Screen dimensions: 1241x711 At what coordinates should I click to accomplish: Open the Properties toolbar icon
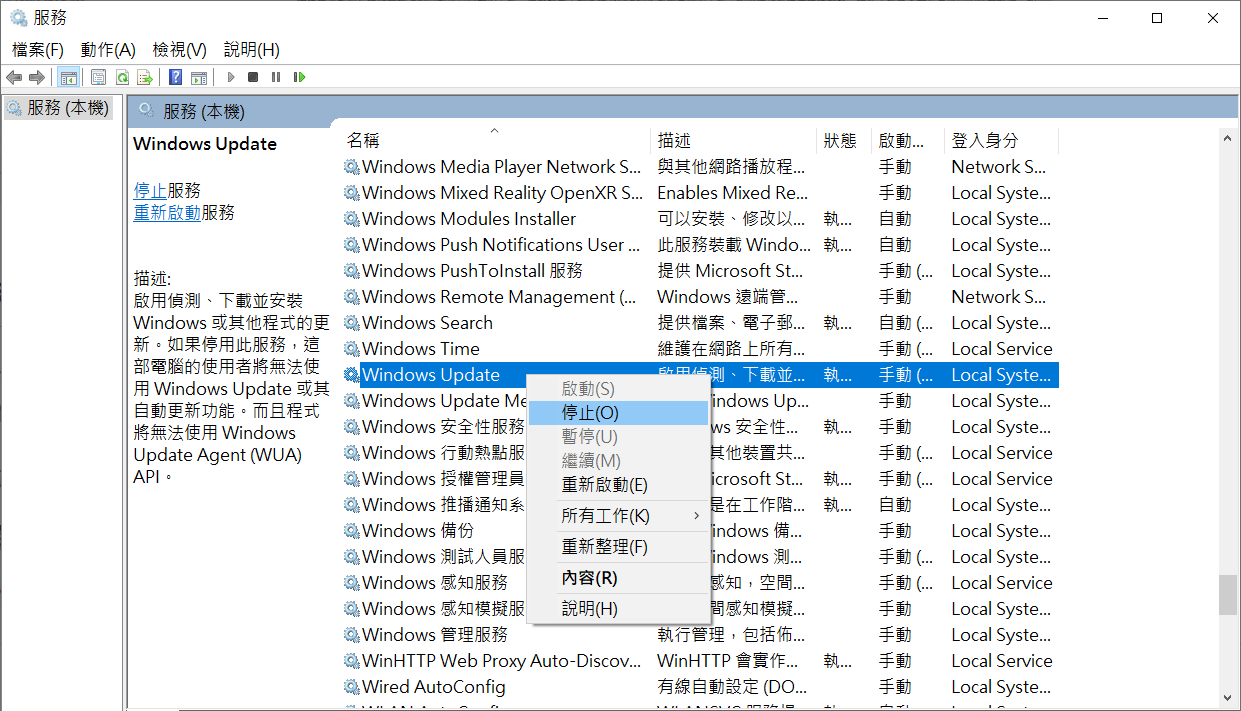pos(98,77)
